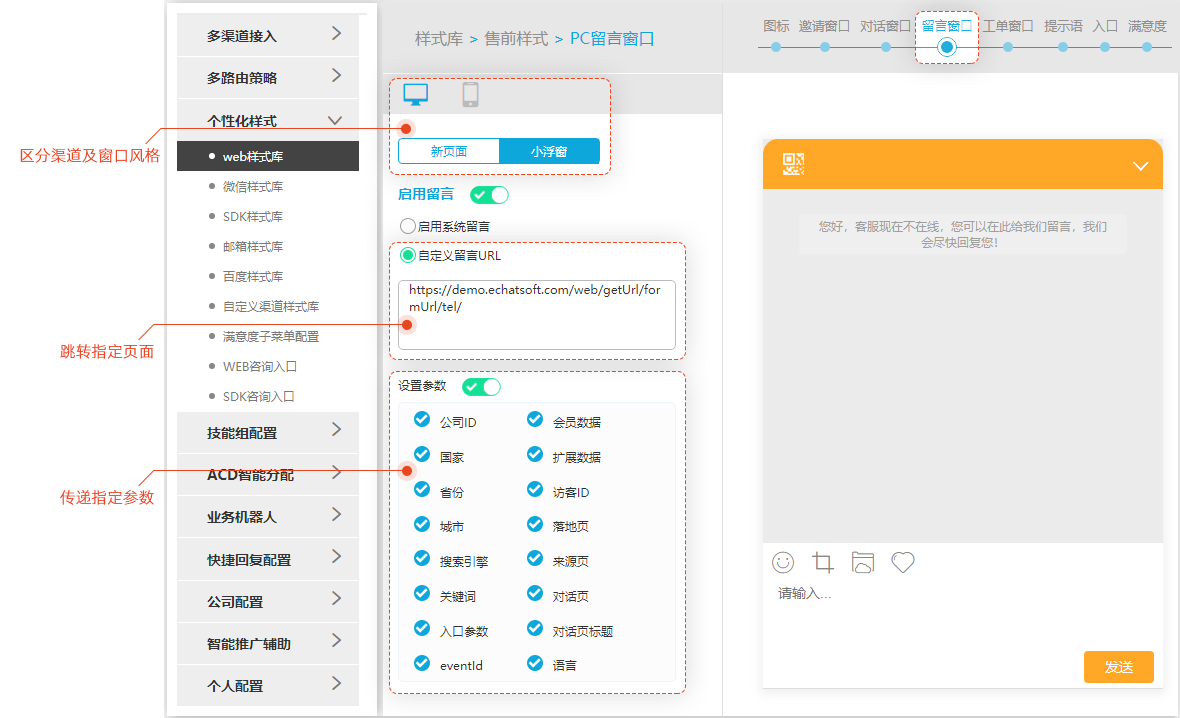Select the desktop PC monitor icon
Image resolution: width=1180 pixels, height=718 pixels.
(x=415, y=94)
